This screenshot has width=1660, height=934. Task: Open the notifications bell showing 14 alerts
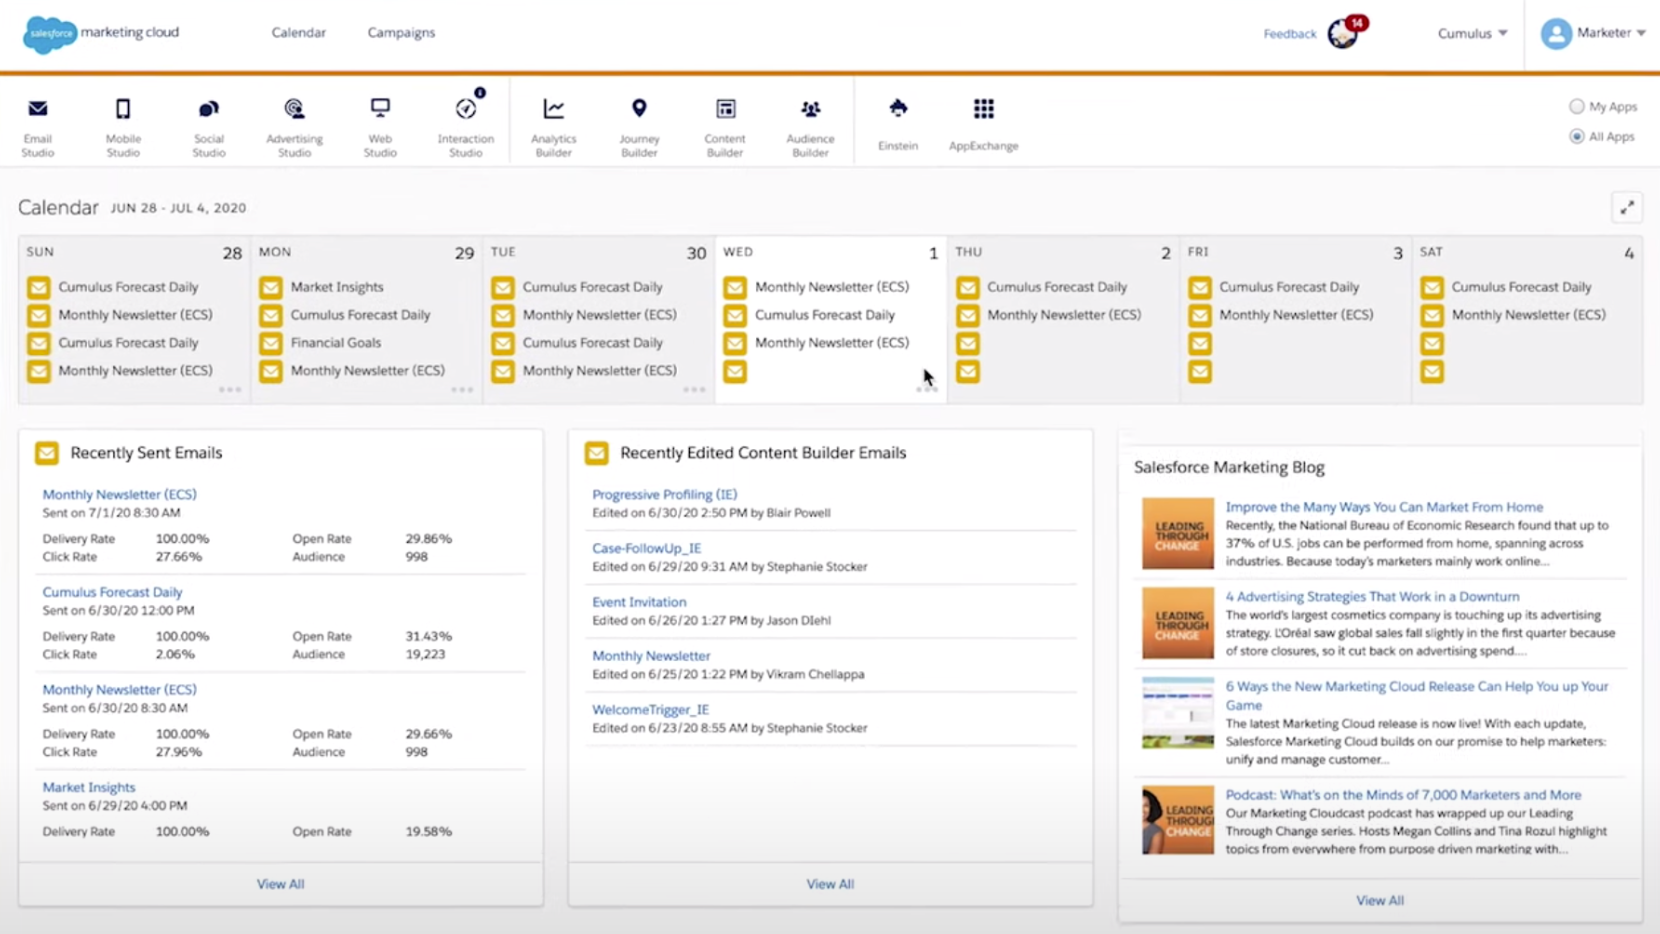[x=1340, y=33]
